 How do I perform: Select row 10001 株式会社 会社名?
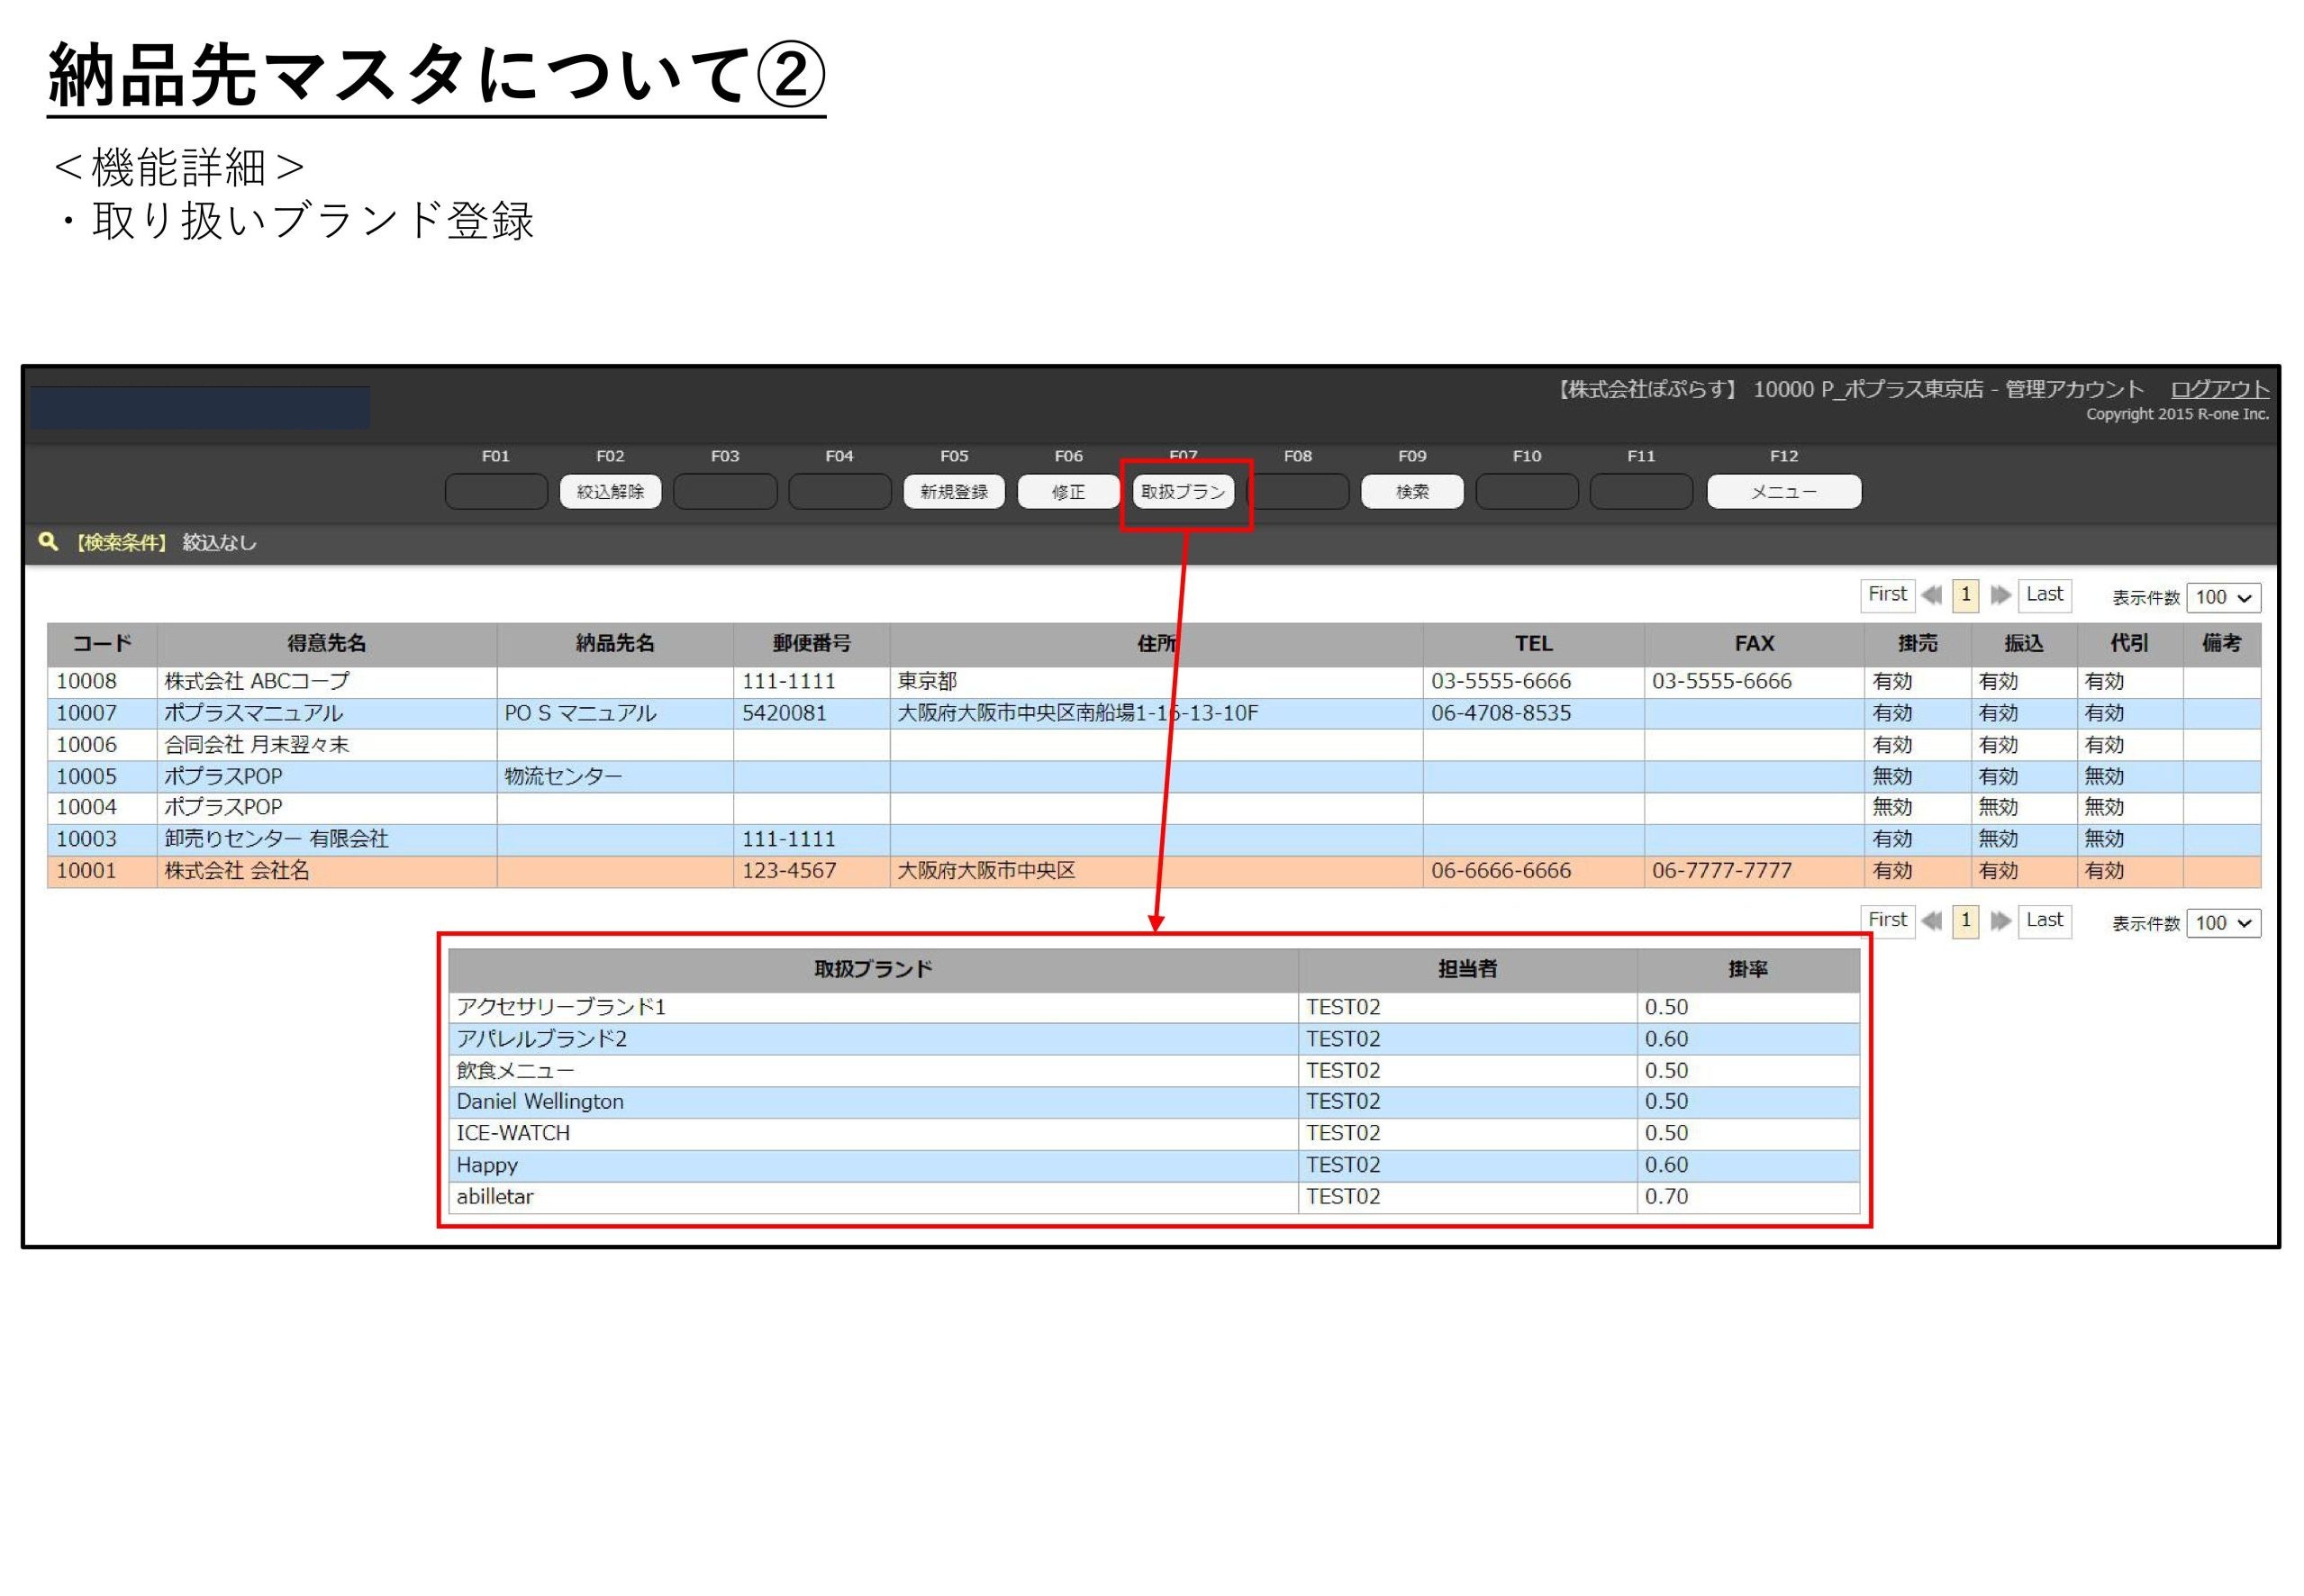click(236, 870)
